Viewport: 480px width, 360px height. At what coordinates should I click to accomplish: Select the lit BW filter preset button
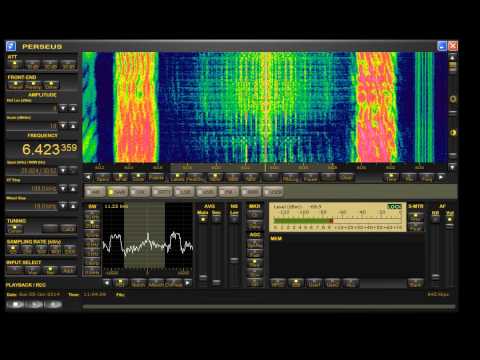coord(92,223)
